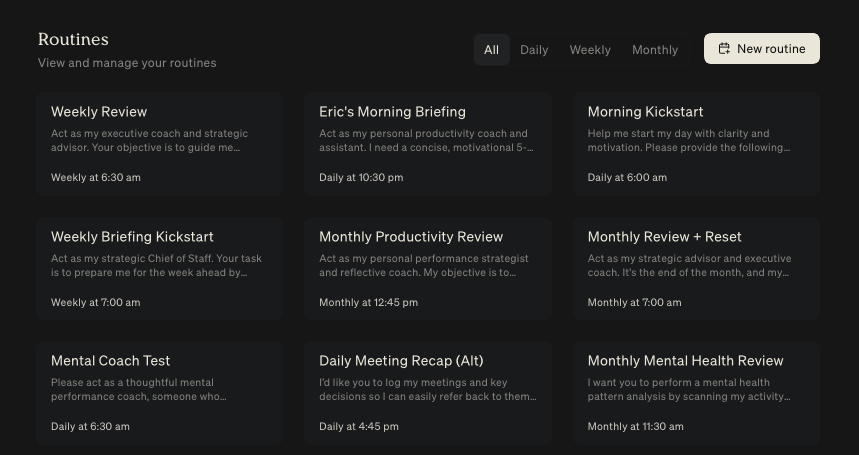Click the Routines page heading
Screen dimensions: 859x455
pyautogui.click(x=73, y=39)
